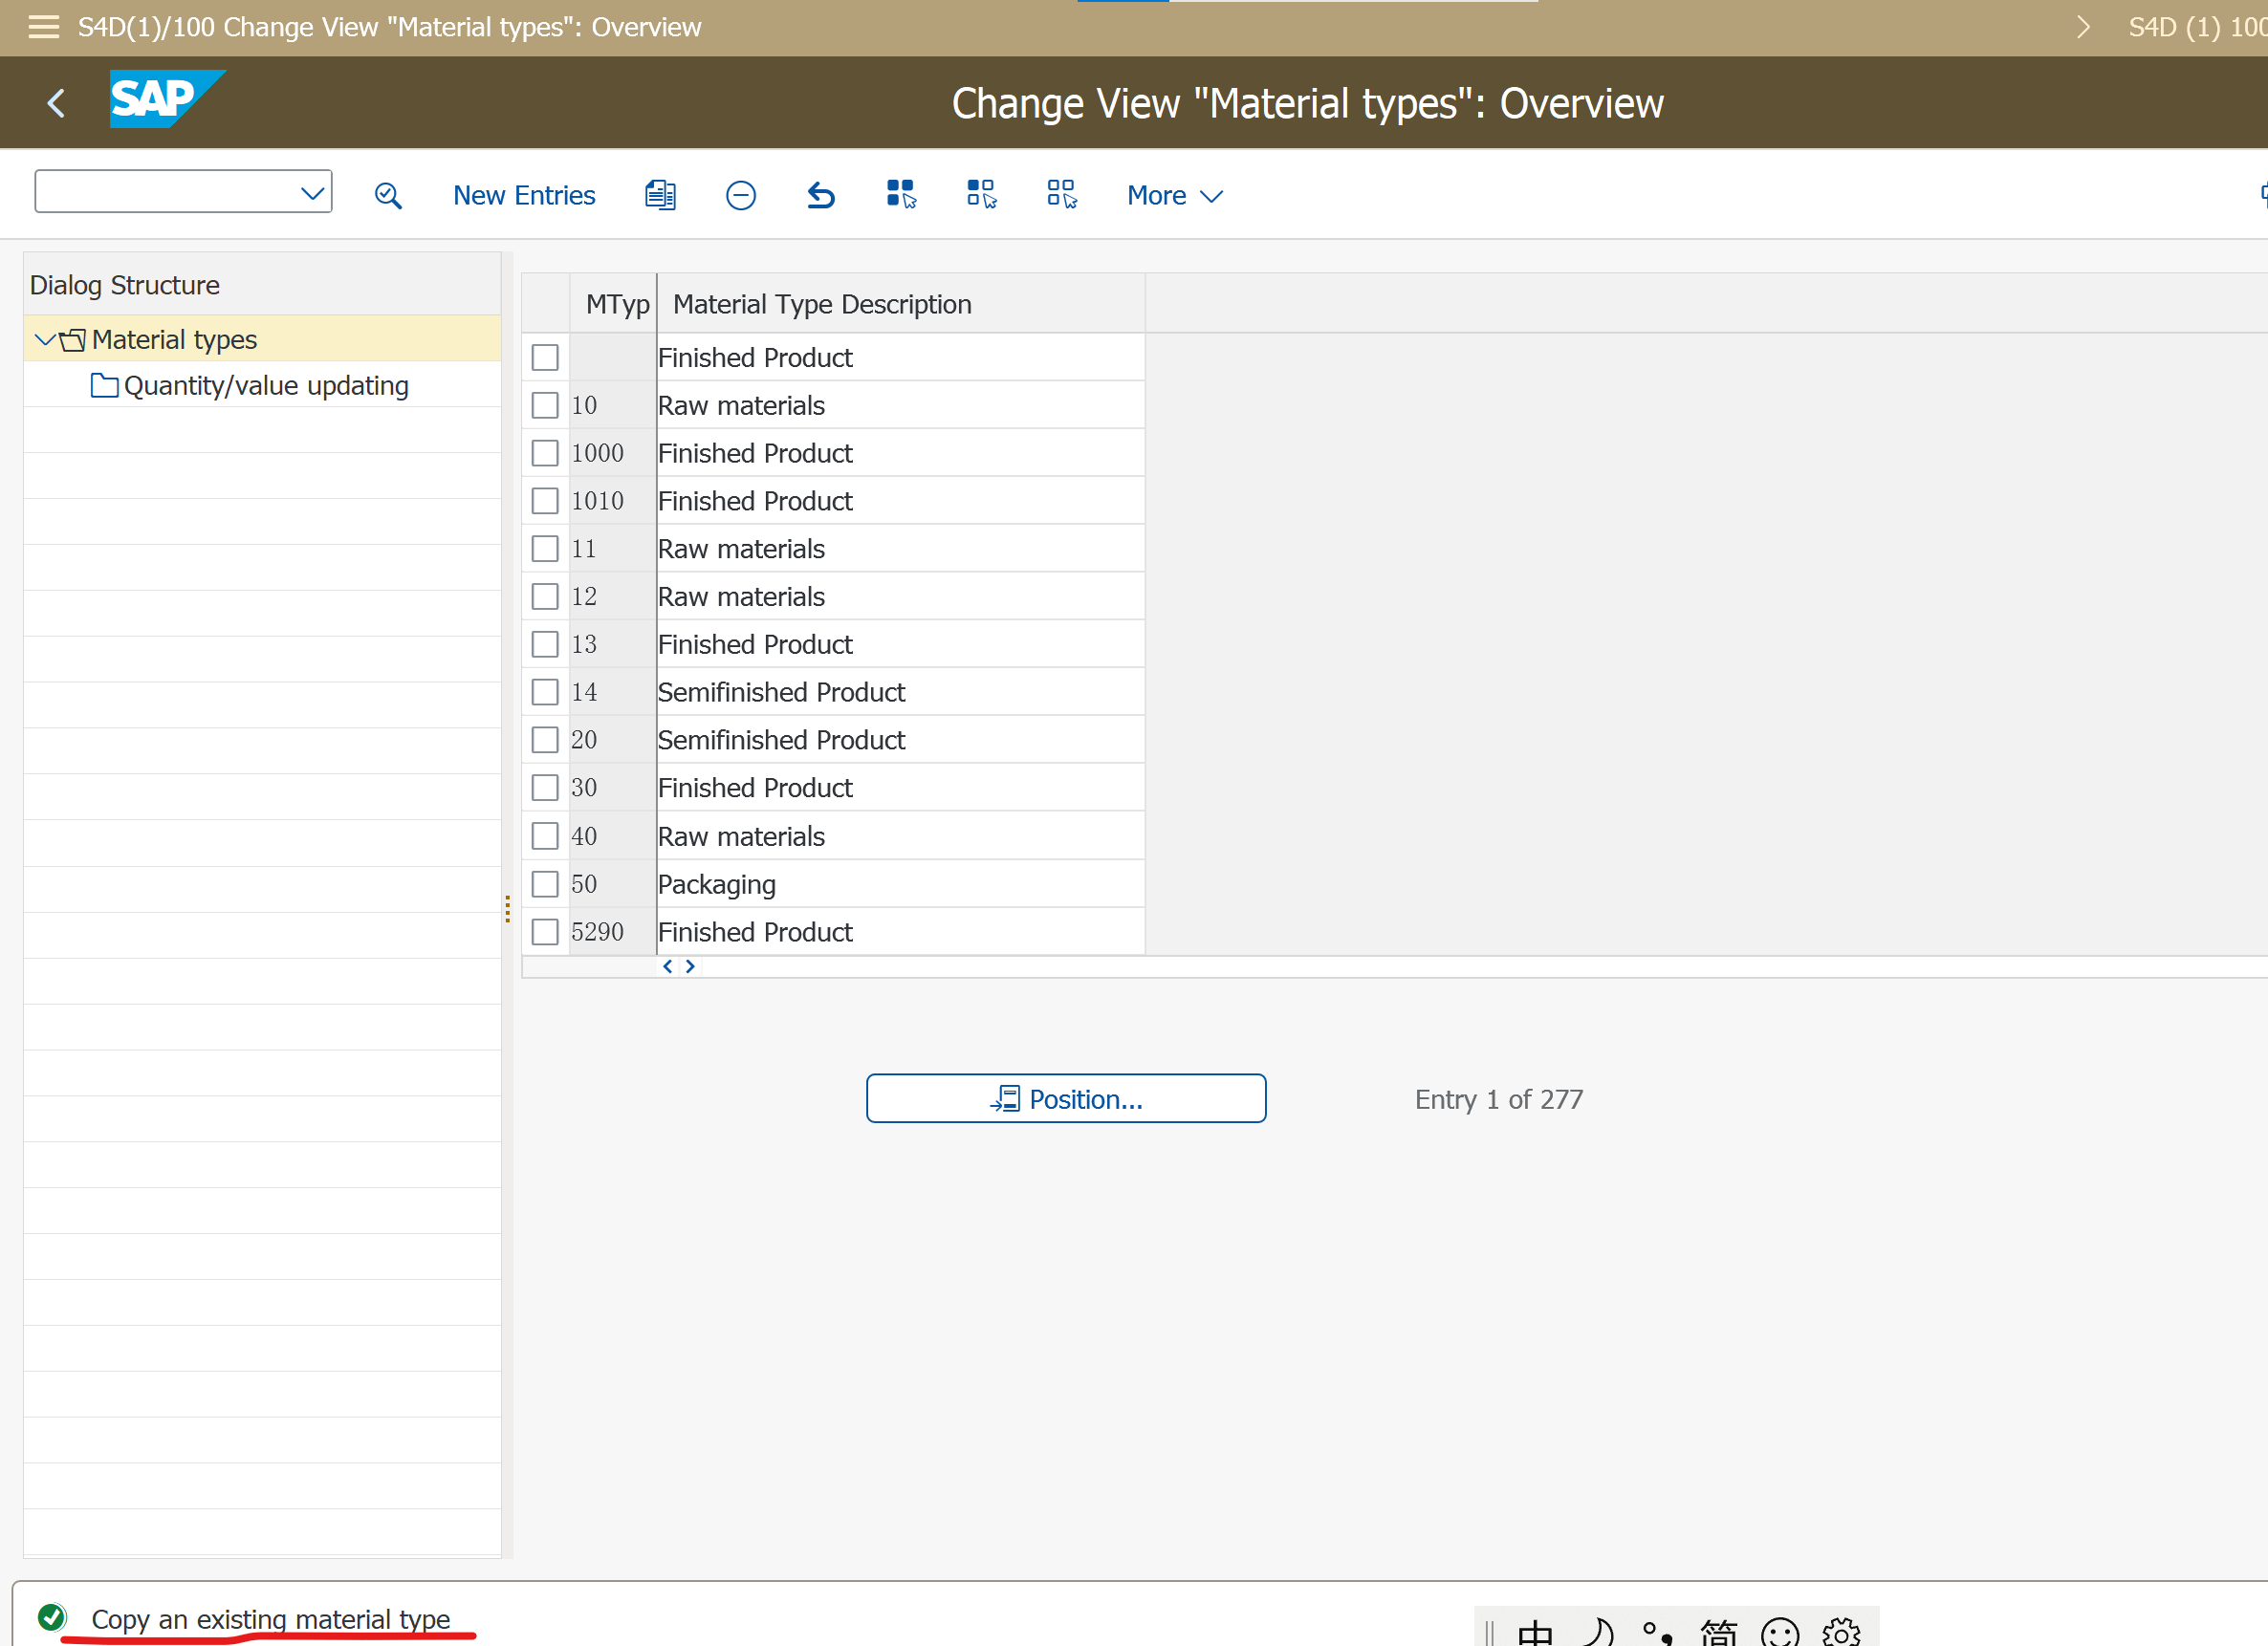Click the Undo Change icon
This screenshot has width=2268, height=1646.
(x=821, y=195)
